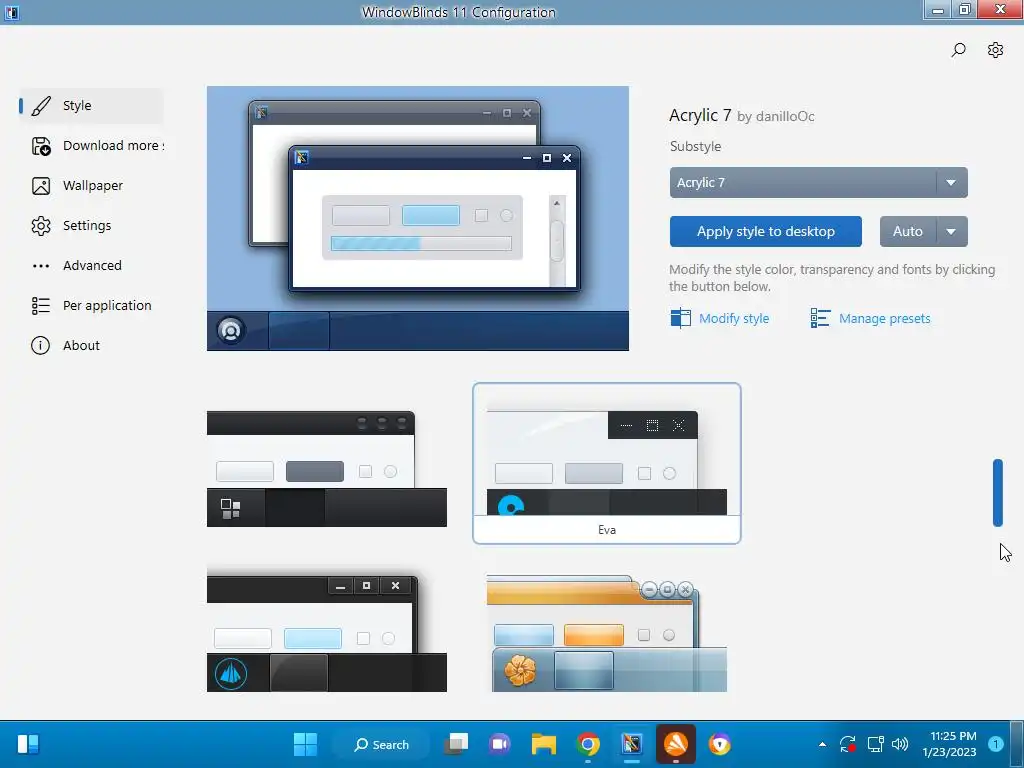Click the Download more icon in sidebar
Image resolution: width=1024 pixels, height=768 pixels.
[41, 146]
